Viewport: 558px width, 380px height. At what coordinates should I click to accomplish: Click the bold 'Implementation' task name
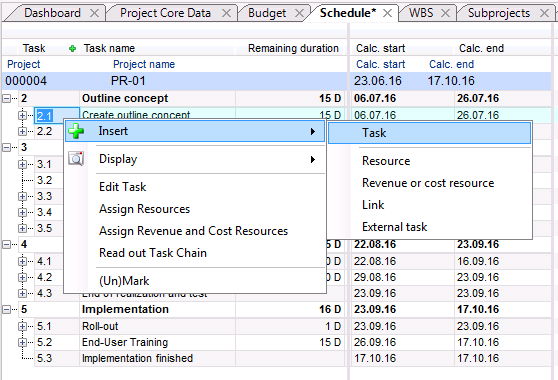click(x=125, y=310)
